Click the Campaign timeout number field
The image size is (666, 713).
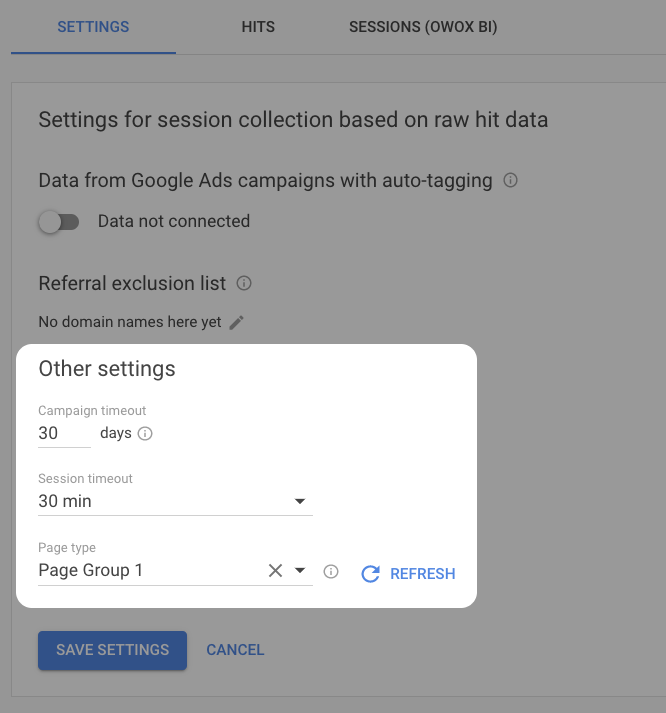63,434
